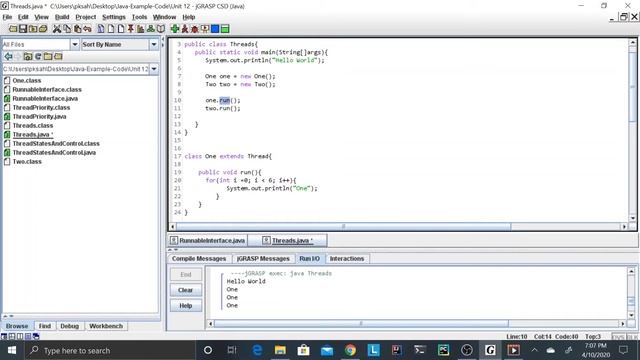Cut selection using the scissors icon
The height and width of the screenshot is (360, 640).
pos(57,29)
